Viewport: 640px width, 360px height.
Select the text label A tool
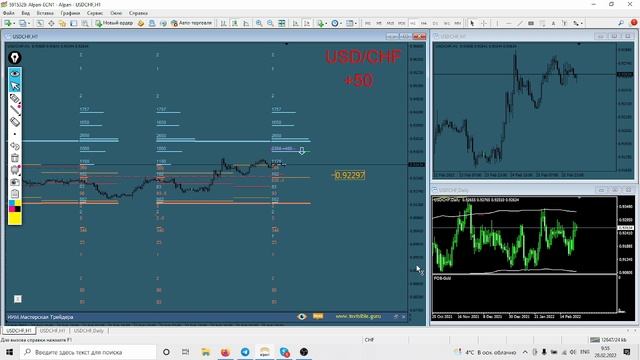pyautogui.click(x=553, y=23)
